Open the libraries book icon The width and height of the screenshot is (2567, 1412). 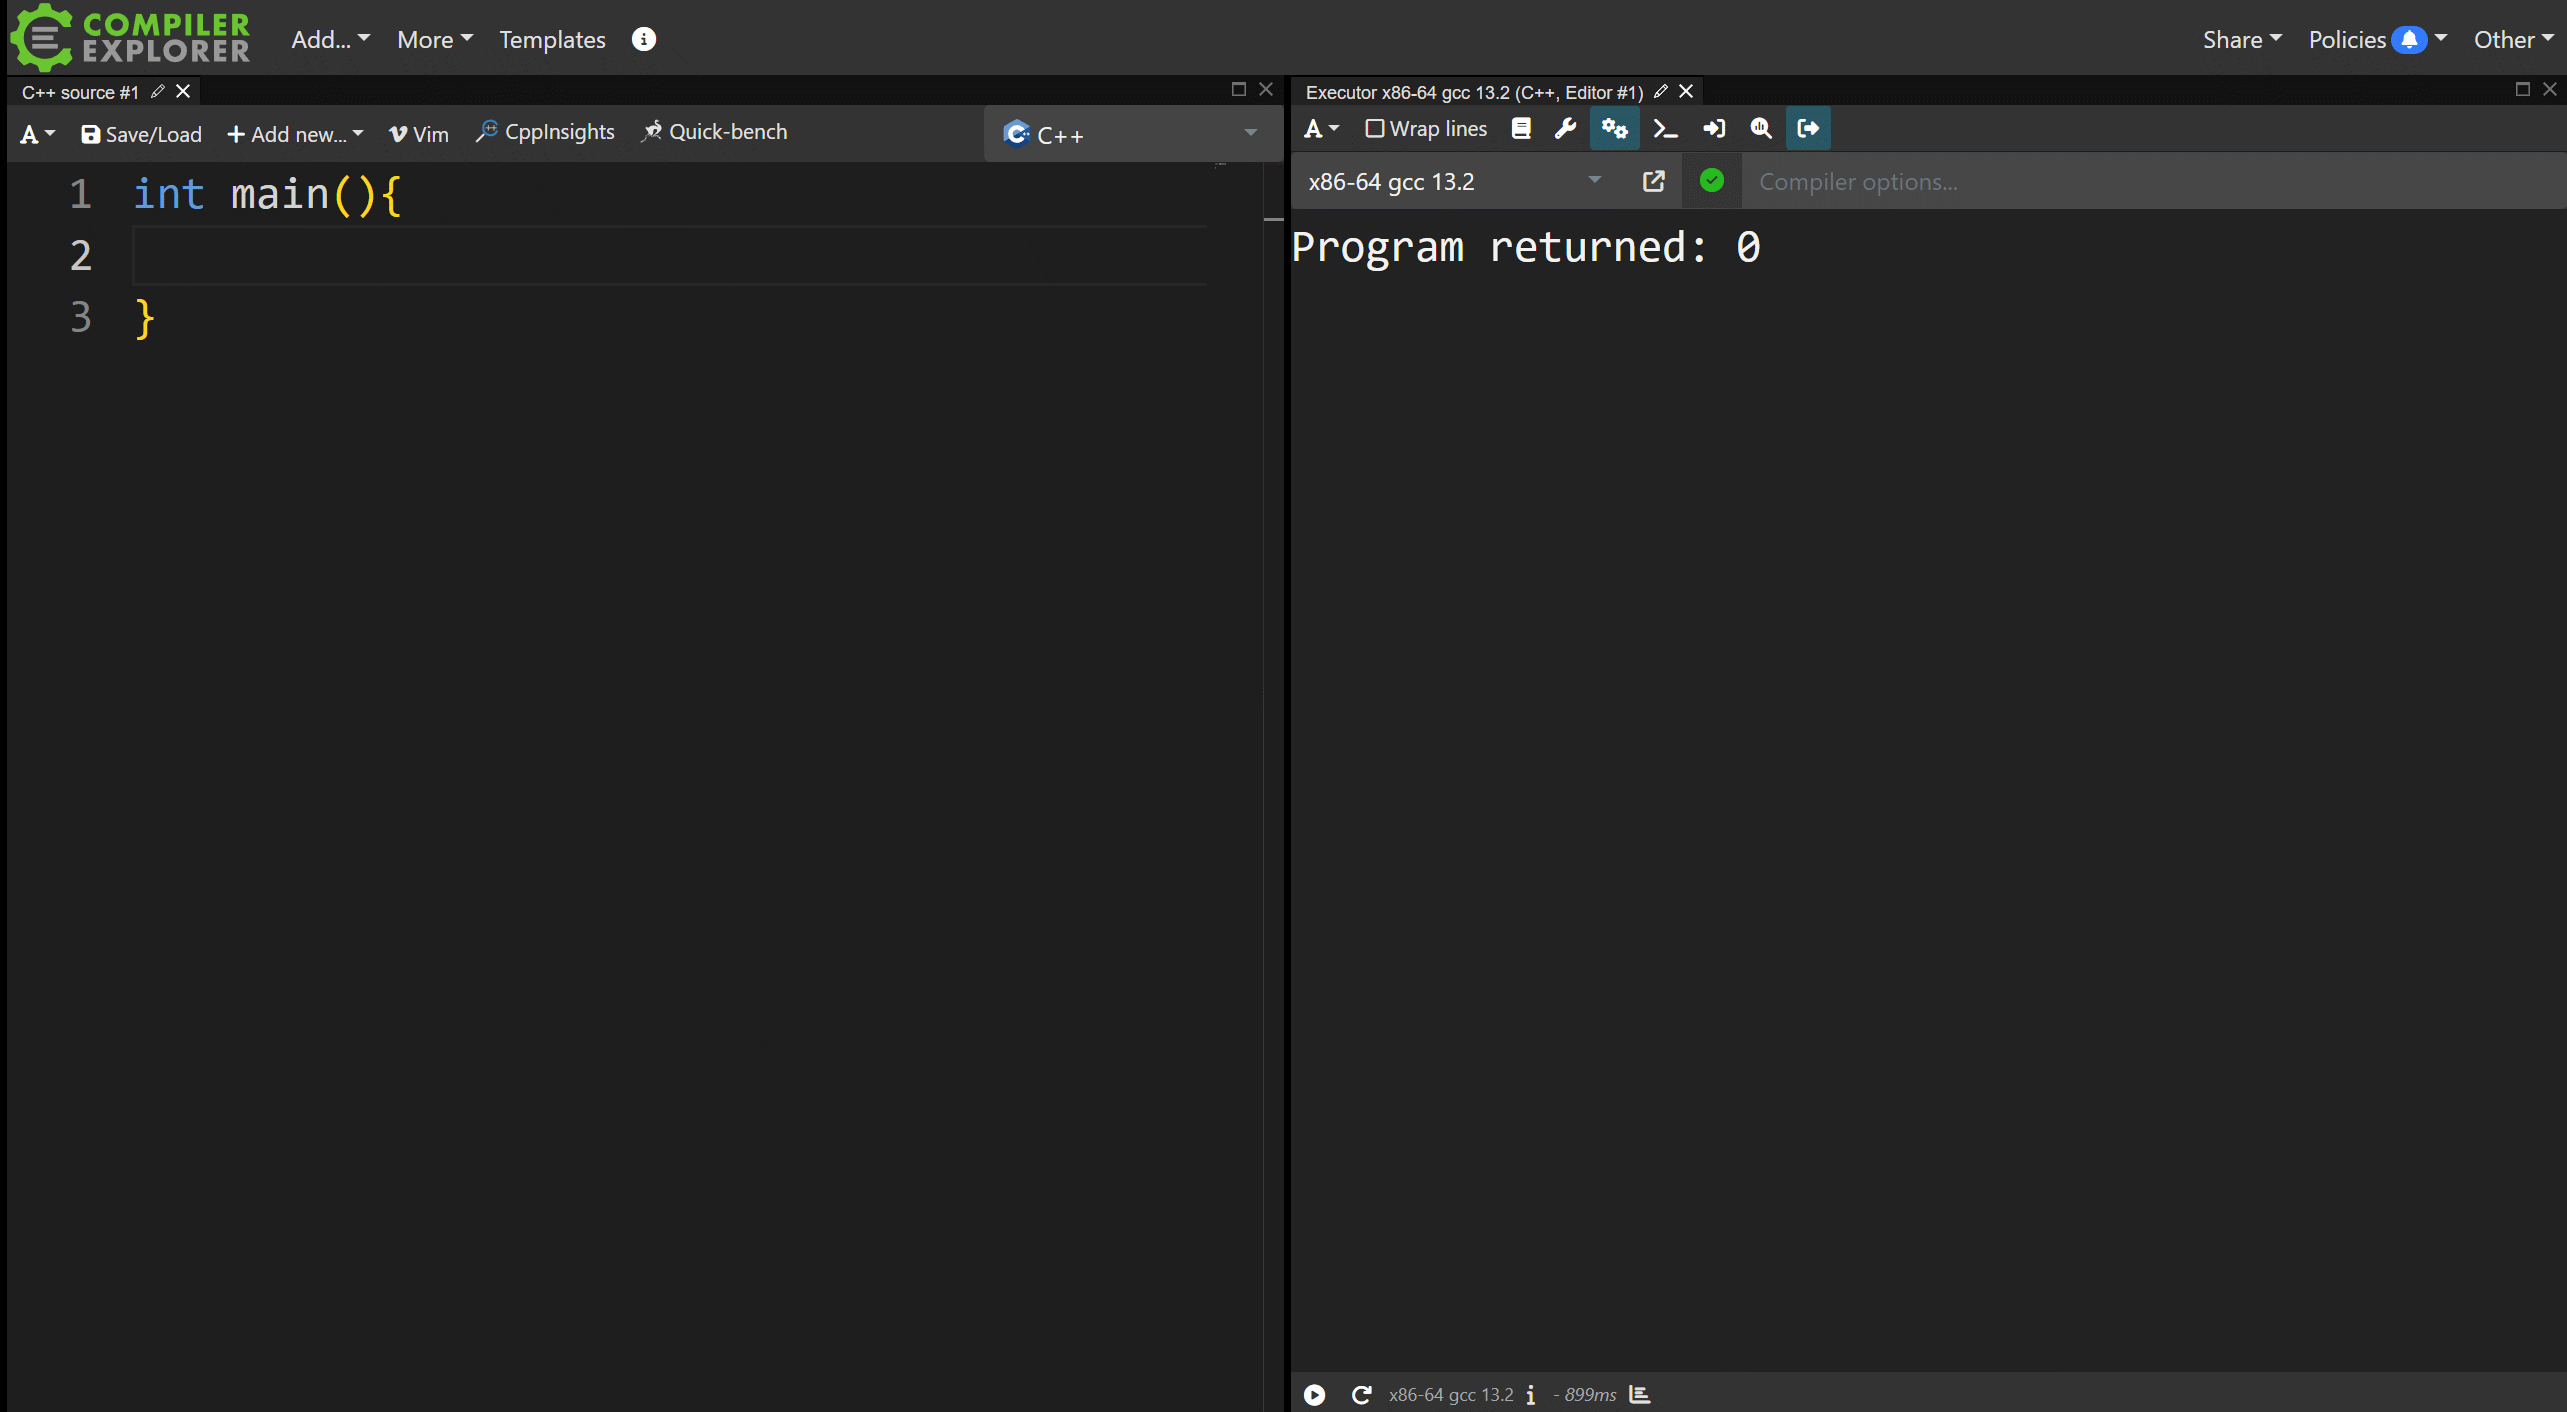[x=1521, y=129]
